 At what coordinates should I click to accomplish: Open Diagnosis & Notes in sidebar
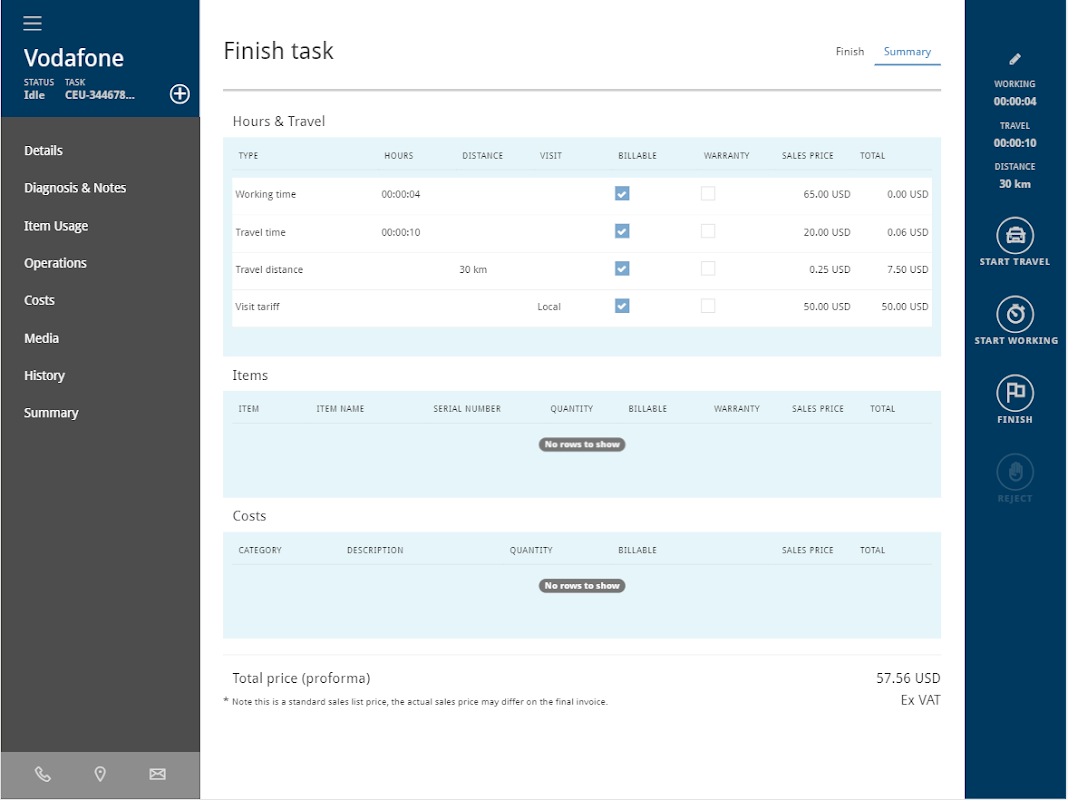pos(75,188)
